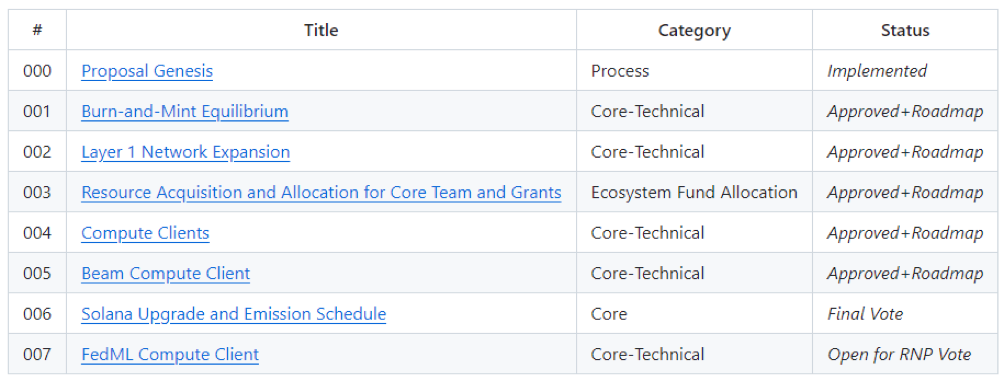Open Solana Upgrade and Emission Schedule link
Viewport: 1004px width, 381px height.
point(233,314)
